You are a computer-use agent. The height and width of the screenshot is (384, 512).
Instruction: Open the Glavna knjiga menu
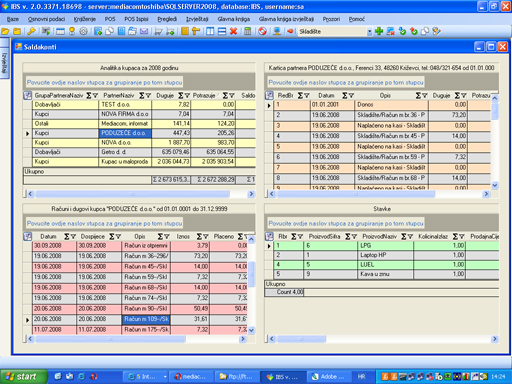[x=234, y=19]
